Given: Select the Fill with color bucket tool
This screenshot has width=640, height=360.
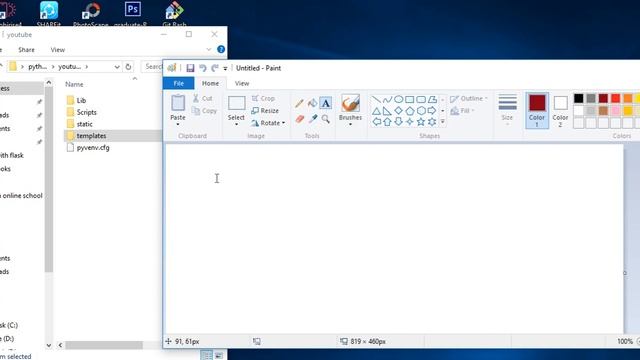Looking at the screenshot, I should (x=312, y=103).
